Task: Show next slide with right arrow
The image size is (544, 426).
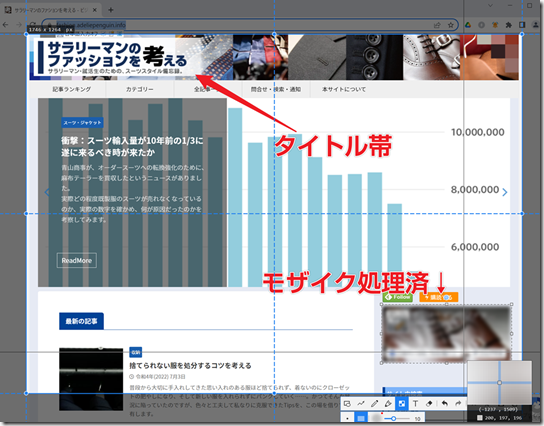Action: point(505,192)
